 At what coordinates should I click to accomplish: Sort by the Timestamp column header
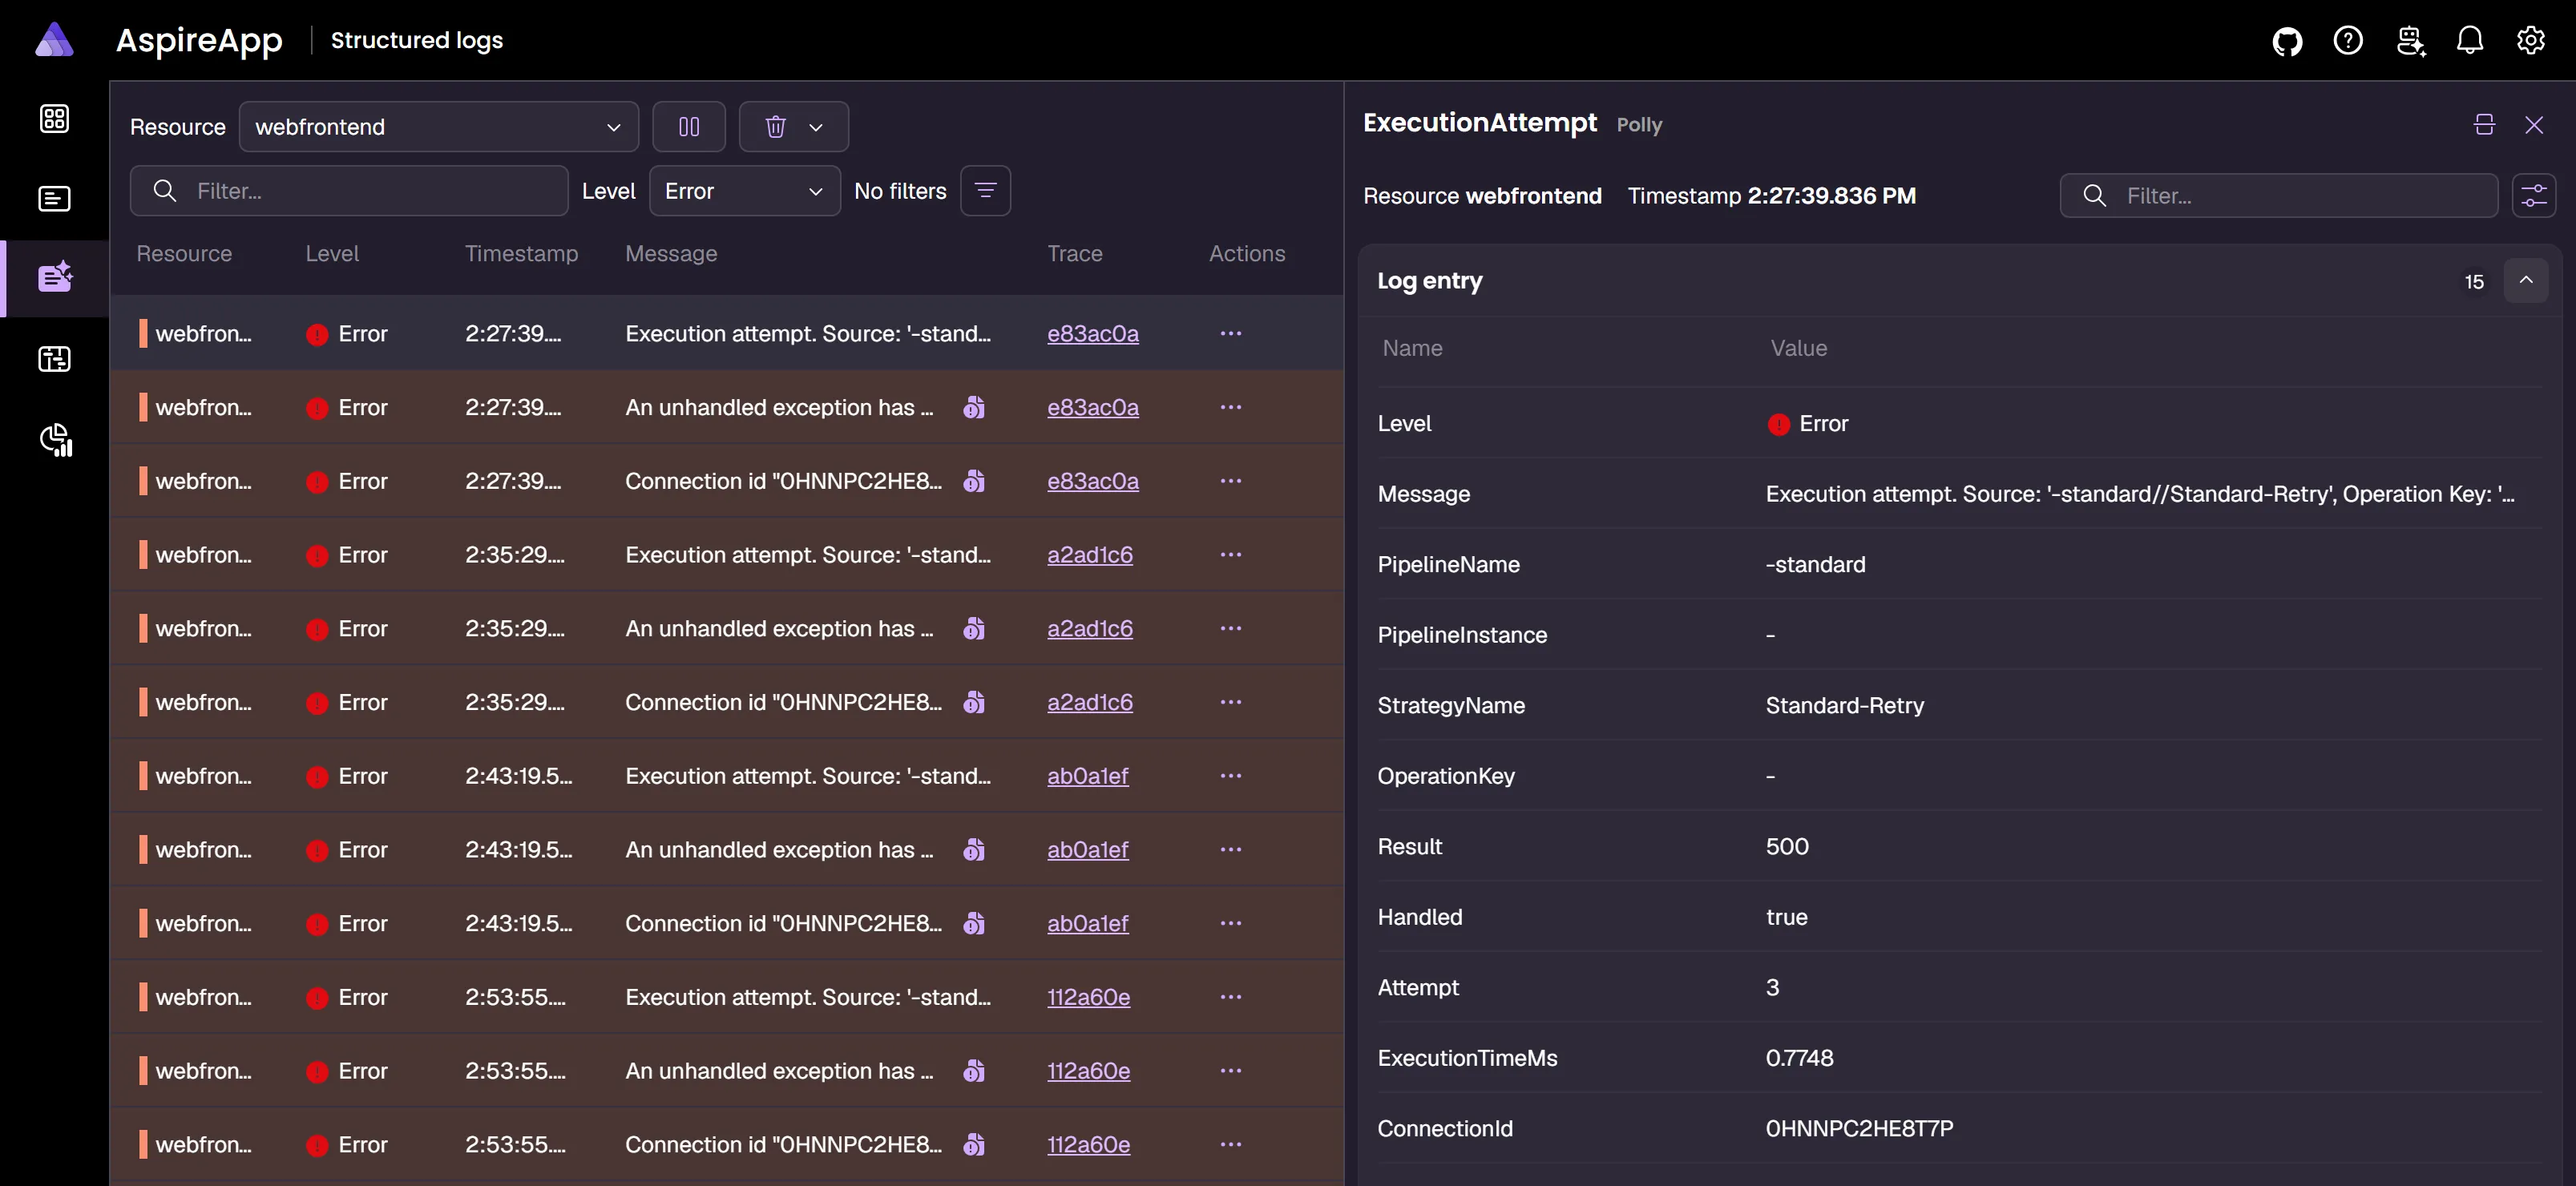point(521,254)
